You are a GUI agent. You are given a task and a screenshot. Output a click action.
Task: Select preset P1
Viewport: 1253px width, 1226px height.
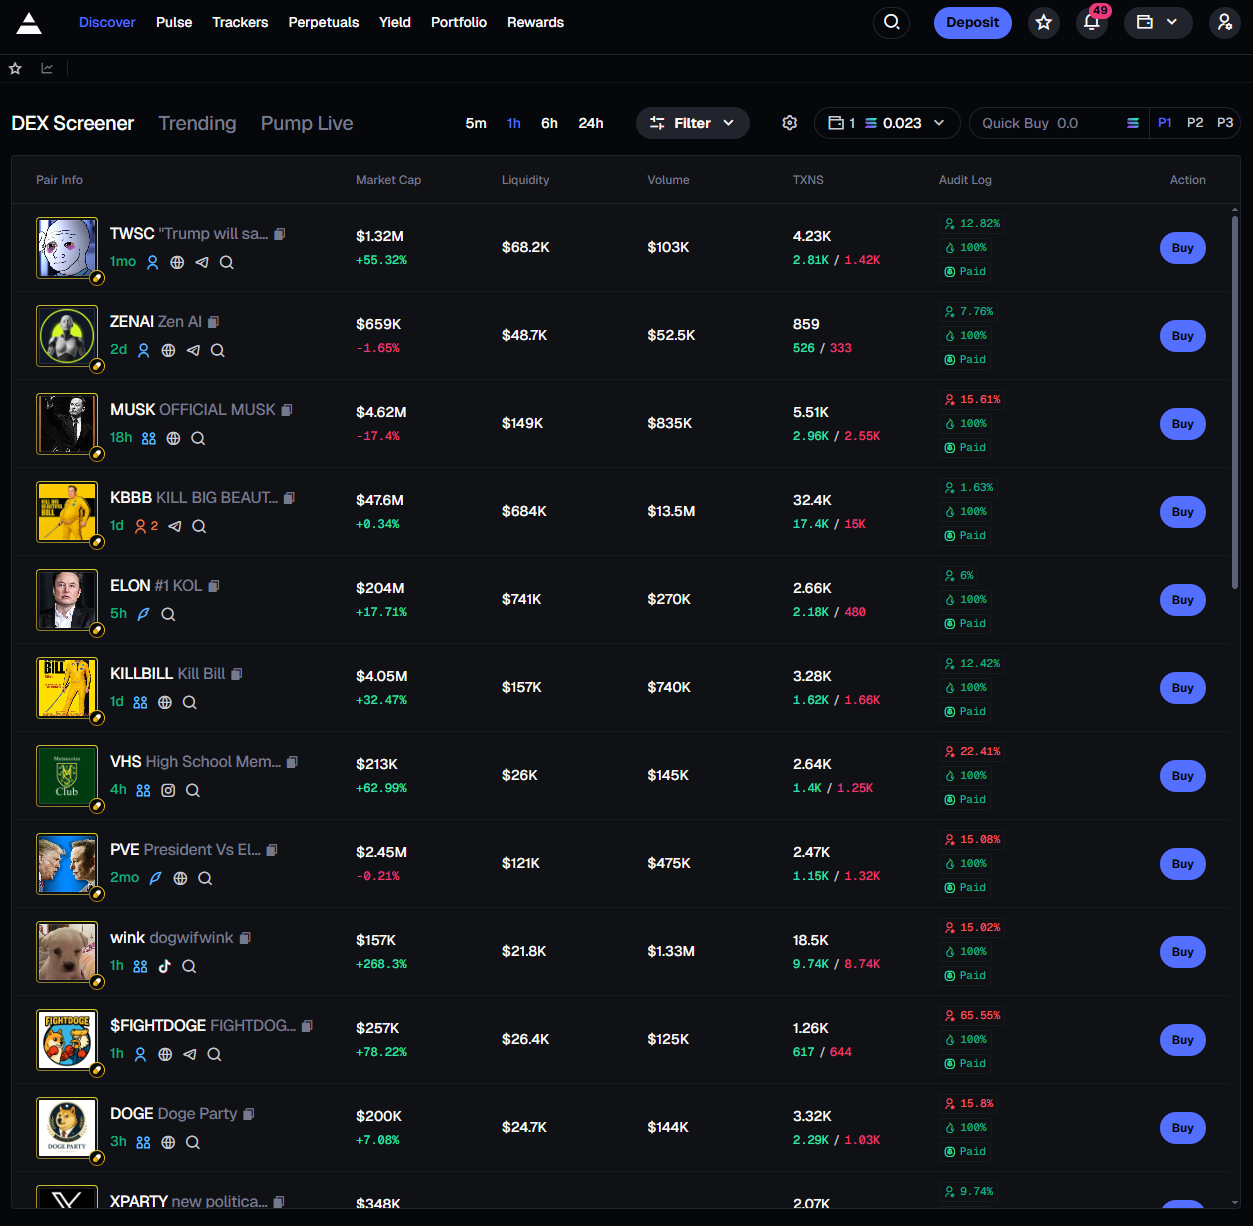click(1165, 123)
